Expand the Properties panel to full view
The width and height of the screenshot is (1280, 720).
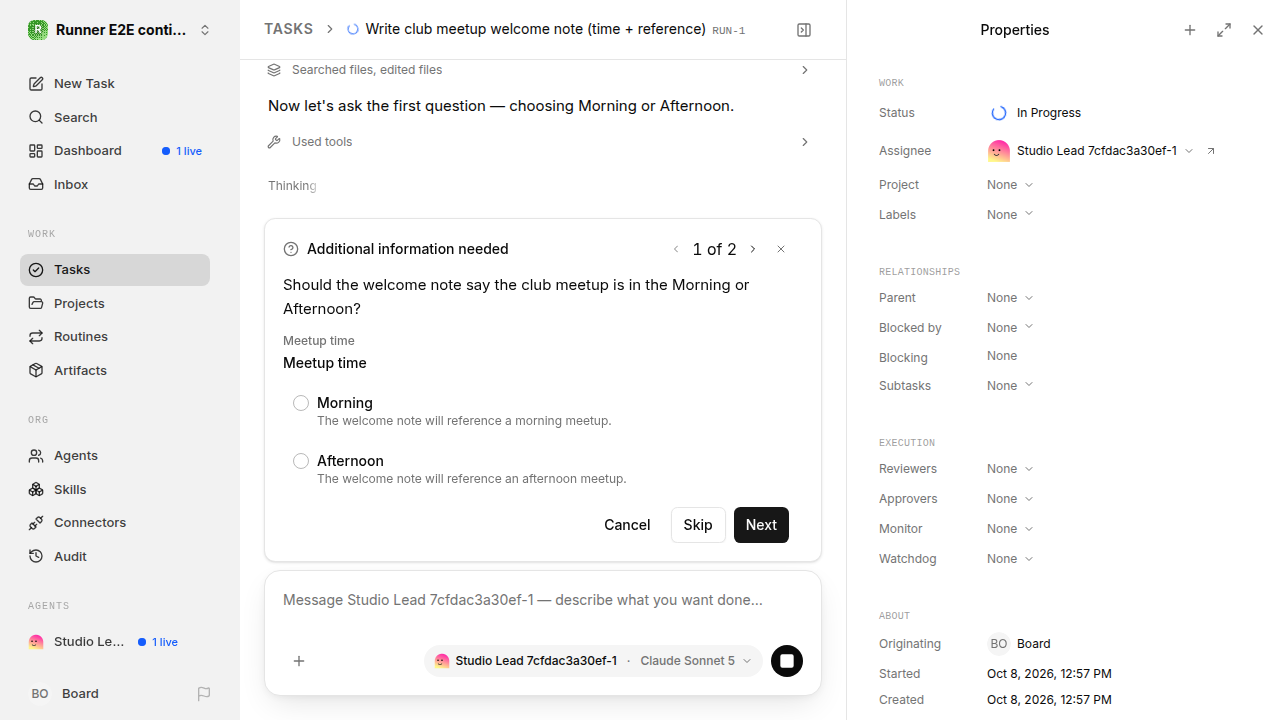[x=1224, y=30]
